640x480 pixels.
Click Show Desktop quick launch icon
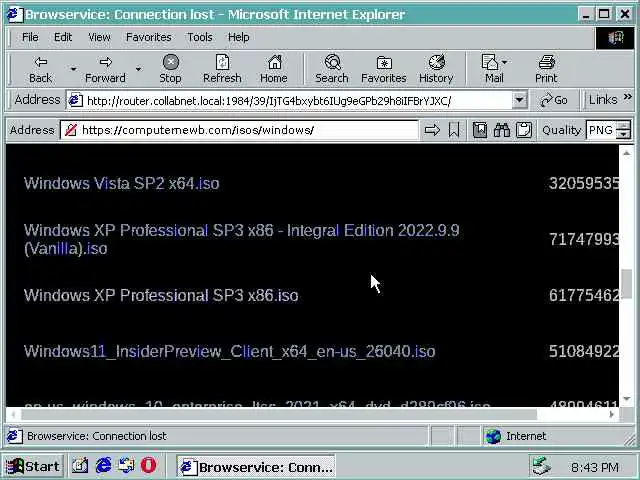(x=80, y=466)
